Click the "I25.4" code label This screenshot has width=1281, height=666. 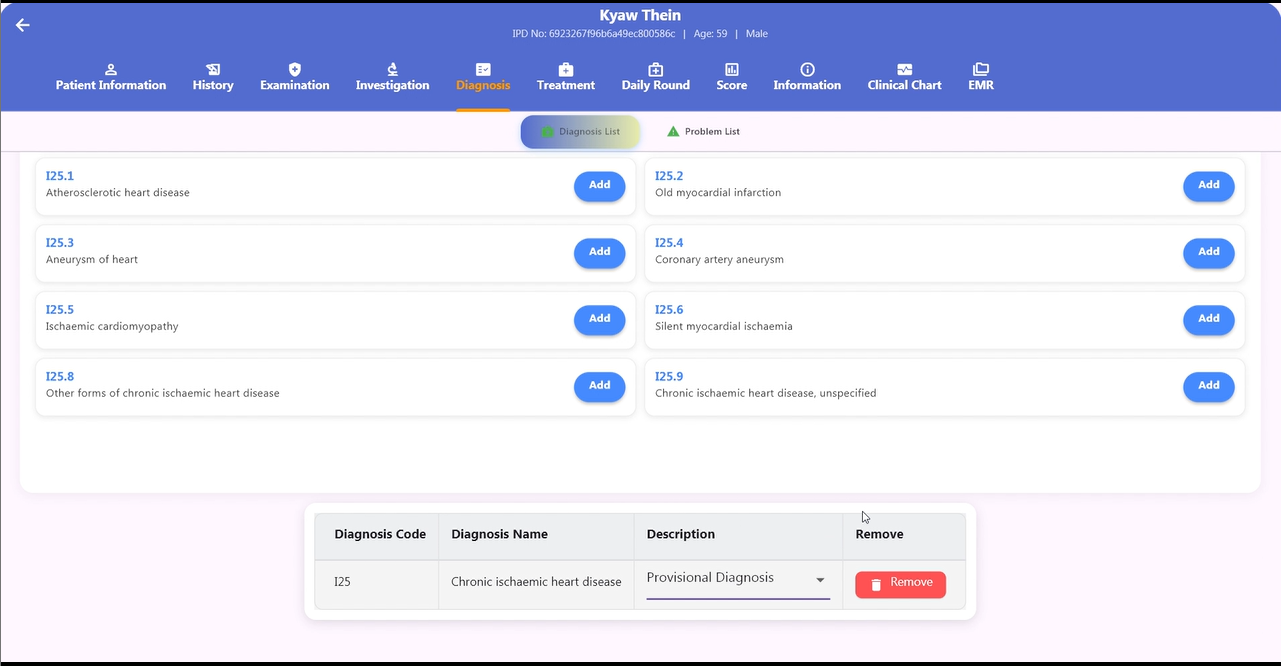tap(669, 243)
